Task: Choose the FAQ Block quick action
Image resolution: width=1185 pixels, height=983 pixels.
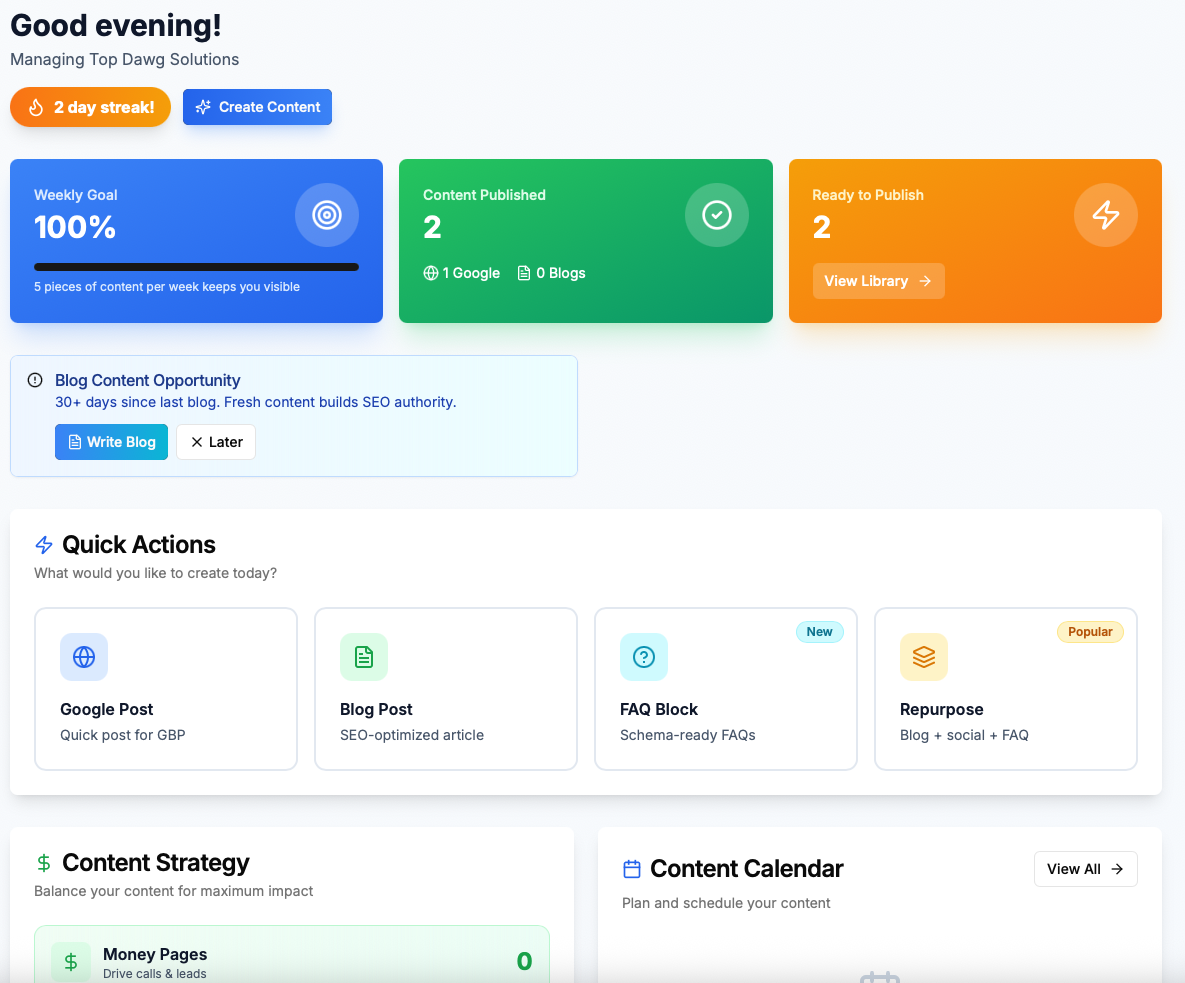Action: click(x=726, y=689)
